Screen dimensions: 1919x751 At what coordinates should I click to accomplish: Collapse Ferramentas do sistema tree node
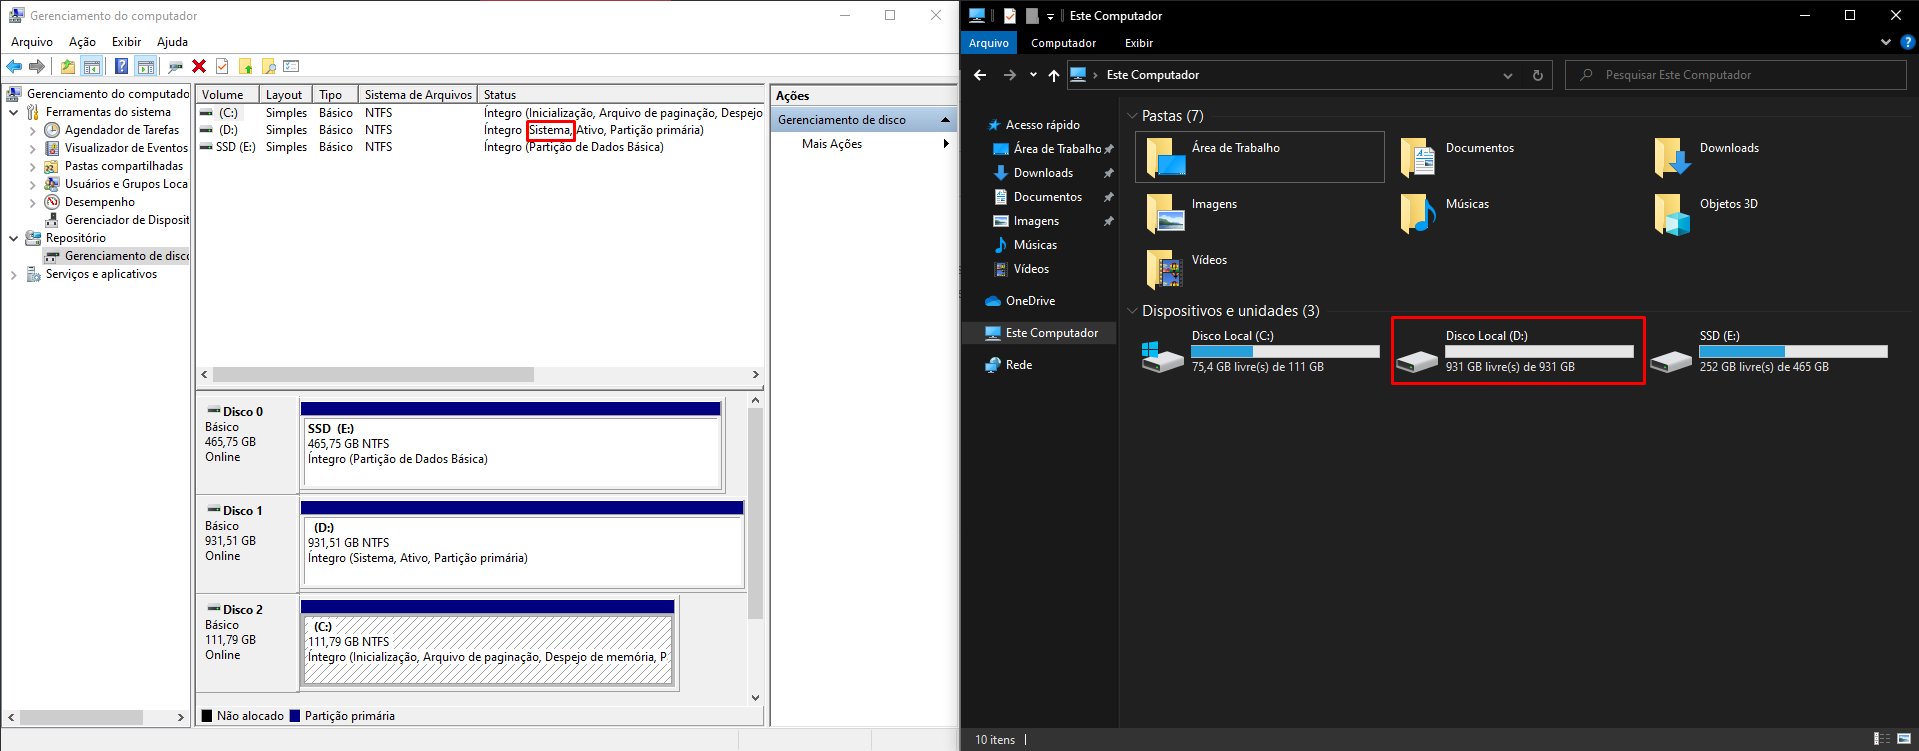point(14,112)
